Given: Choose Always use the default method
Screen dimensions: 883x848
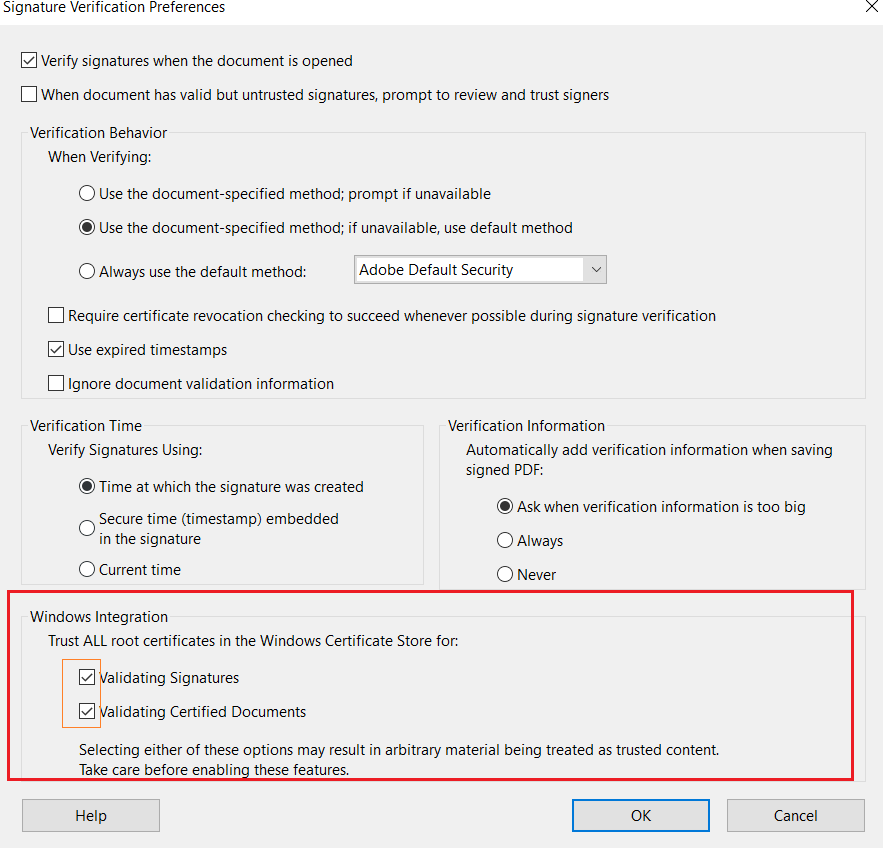Looking at the screenshot, I should tap(87, 271).
